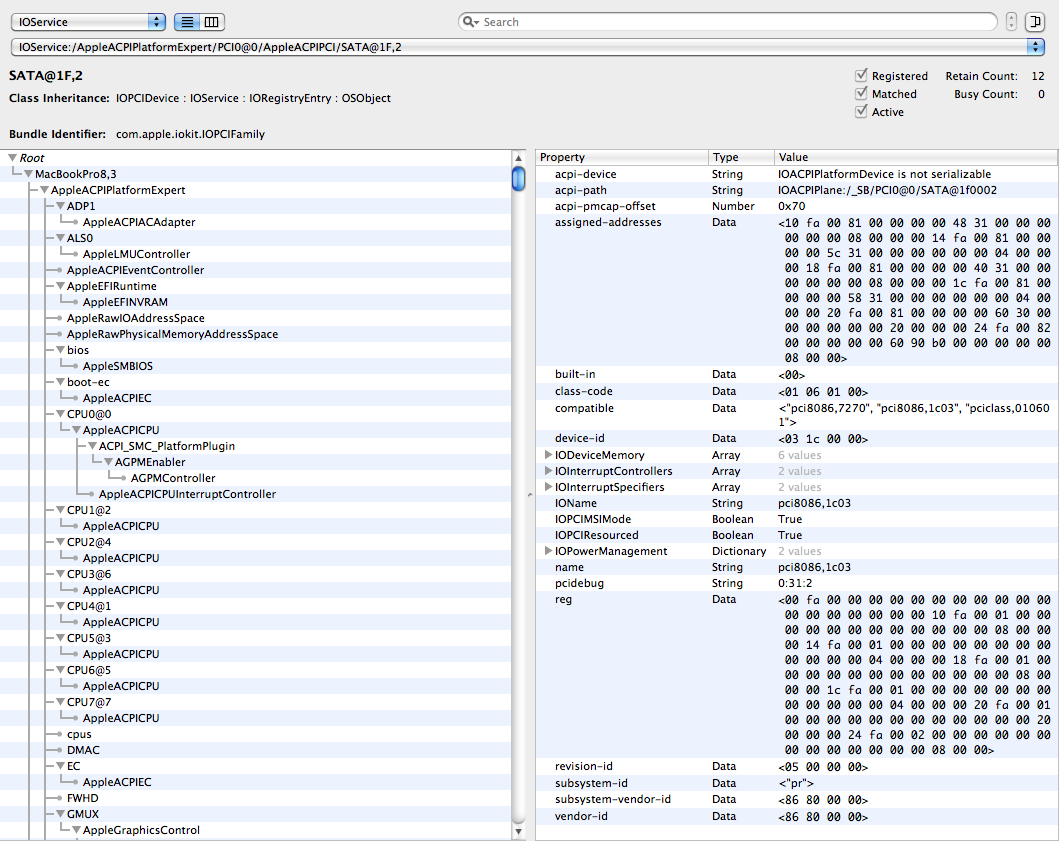Screen dimensions: 1059x841
Task: Collapse the AGPMEnabler node
Action: pos(108,462)
